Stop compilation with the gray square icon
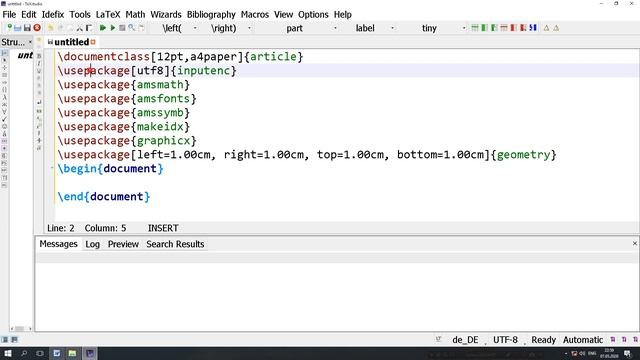Screen dimensions: 640x360 [x=122, y=28]
